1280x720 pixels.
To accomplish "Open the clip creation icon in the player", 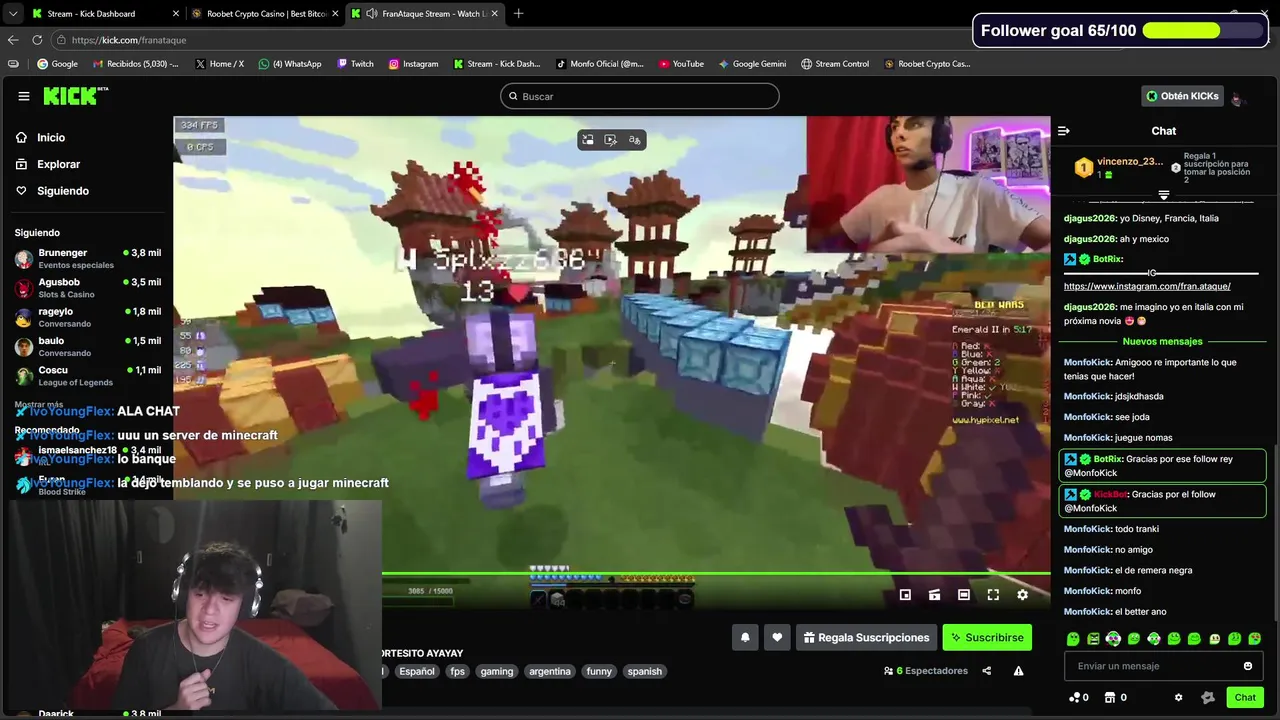I will [x=934, y=595].
